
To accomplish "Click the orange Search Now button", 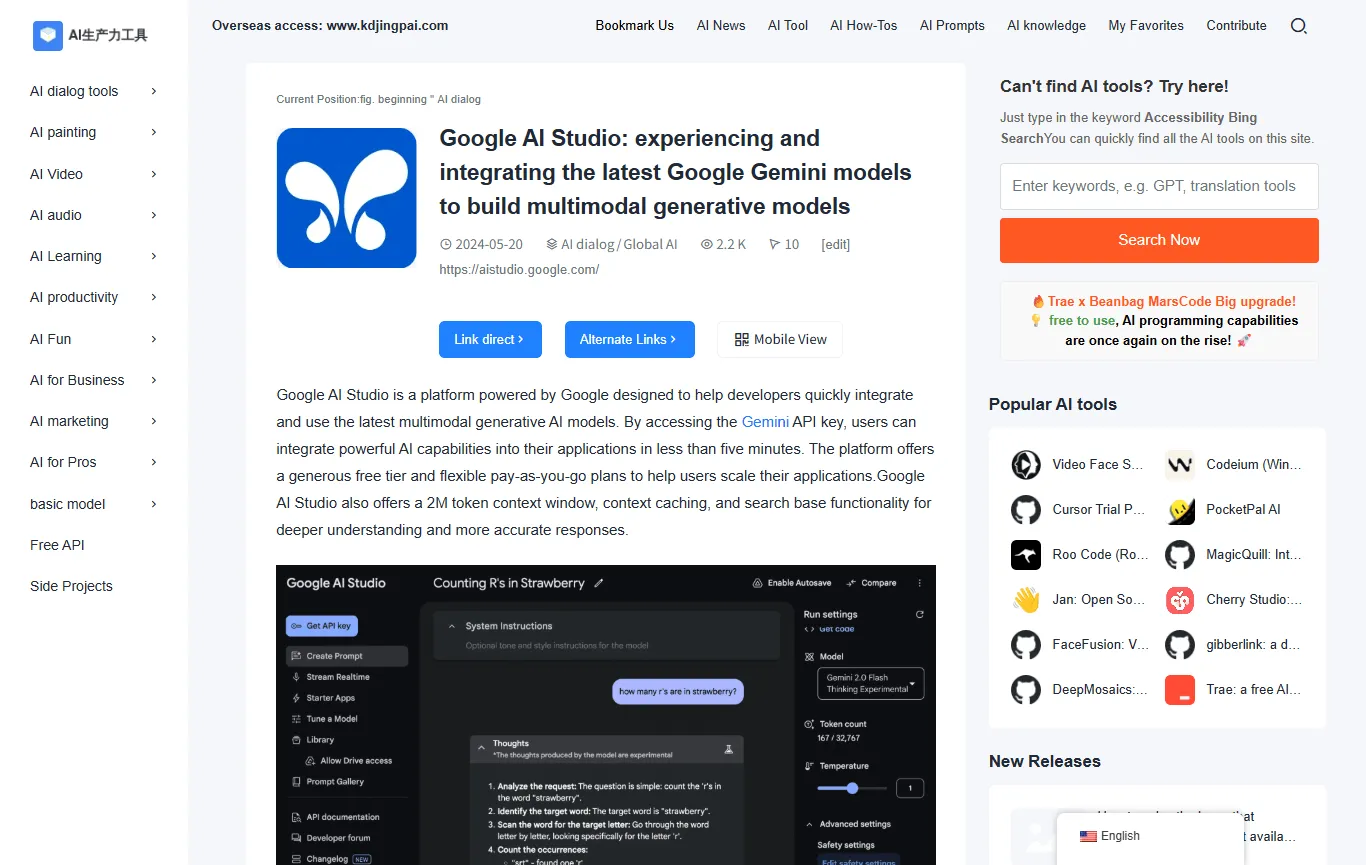I will [1159, 240].
